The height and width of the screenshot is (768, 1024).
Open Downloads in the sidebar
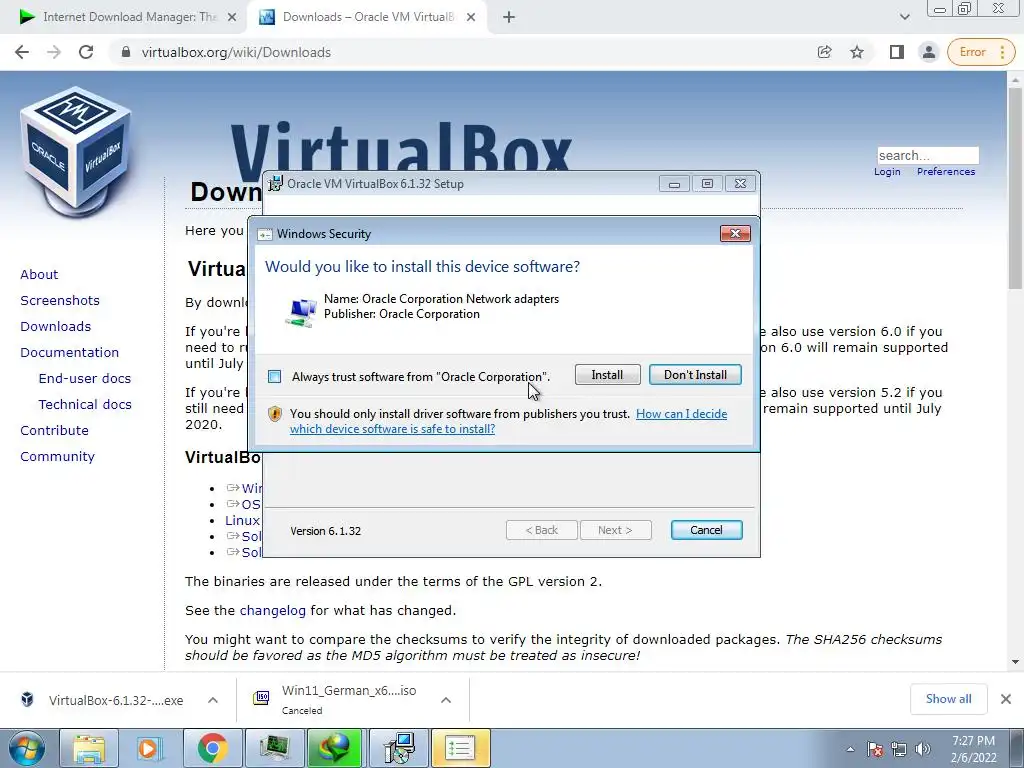pos(56,327)
